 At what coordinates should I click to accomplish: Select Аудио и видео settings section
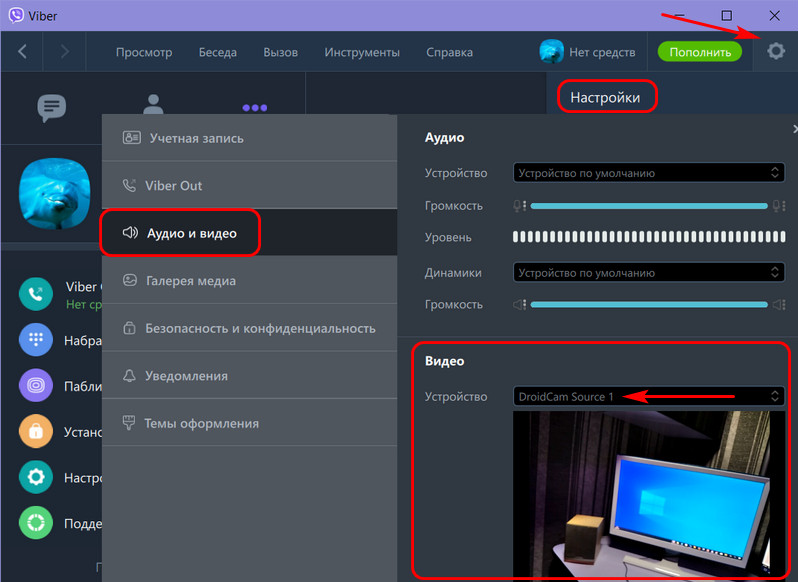[x=249, y=233]
